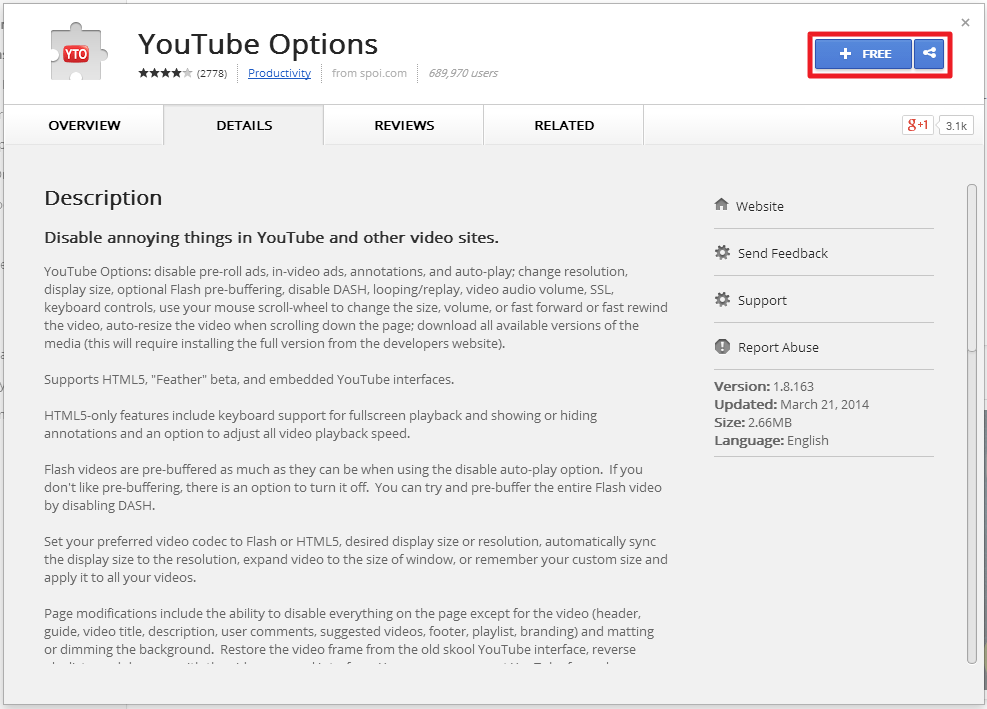Image resolution: width=987 pixels, height=709 pixels.
Task: Click the 'YouTube Options' title
Action: [258, 45]
